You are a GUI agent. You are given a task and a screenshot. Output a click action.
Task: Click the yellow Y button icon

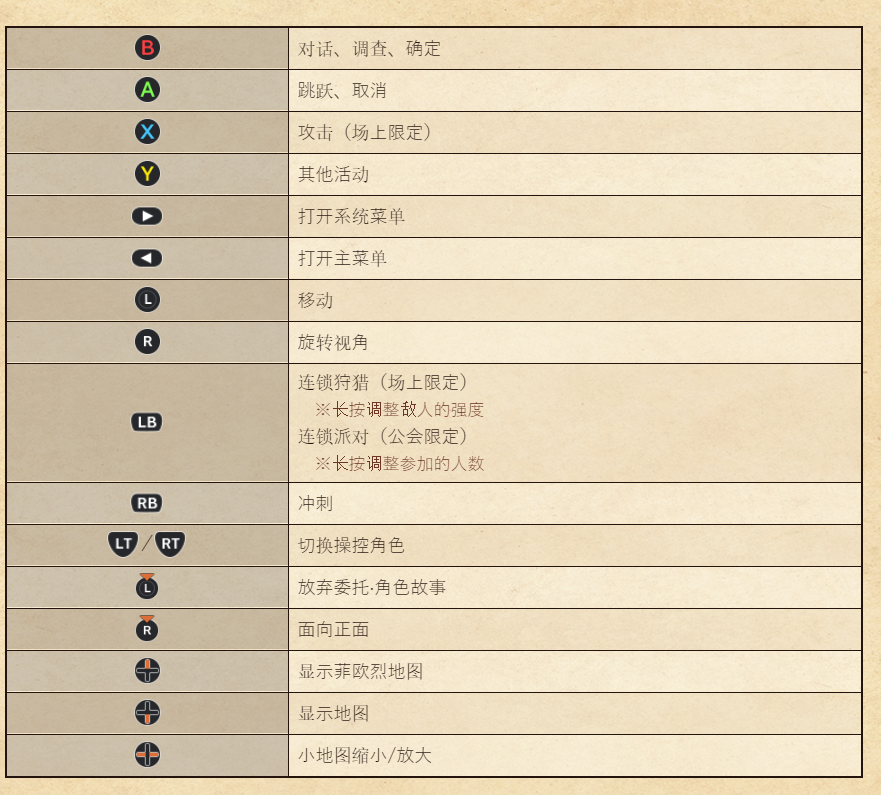point(147,174)
